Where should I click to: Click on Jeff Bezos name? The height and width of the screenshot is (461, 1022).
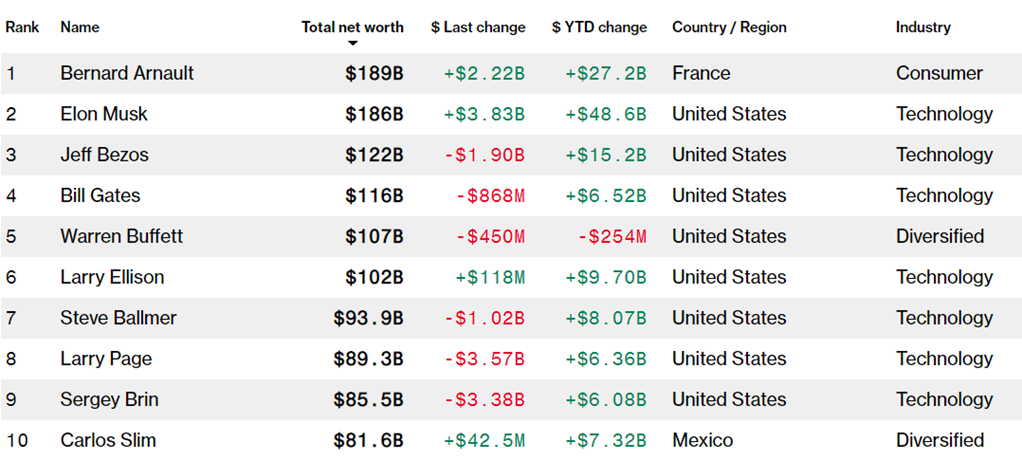coord(104,155)
